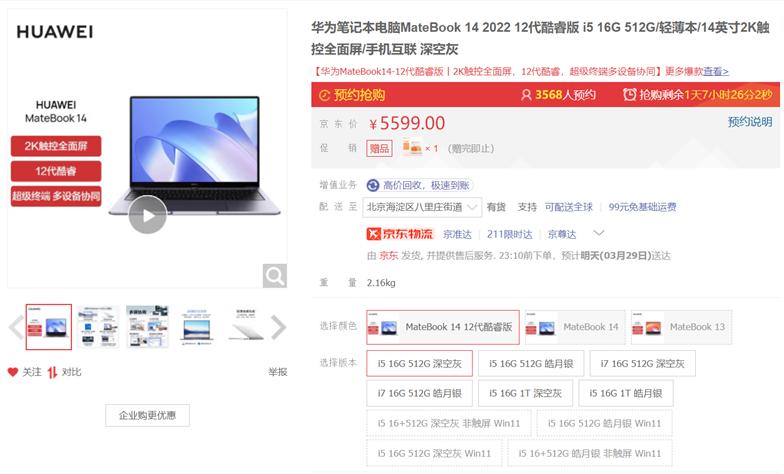The width and height of the screenshot is (784, 474).
Task: Expand the logistics options chevron after 京尊达
Action: (x=598, y=233)
